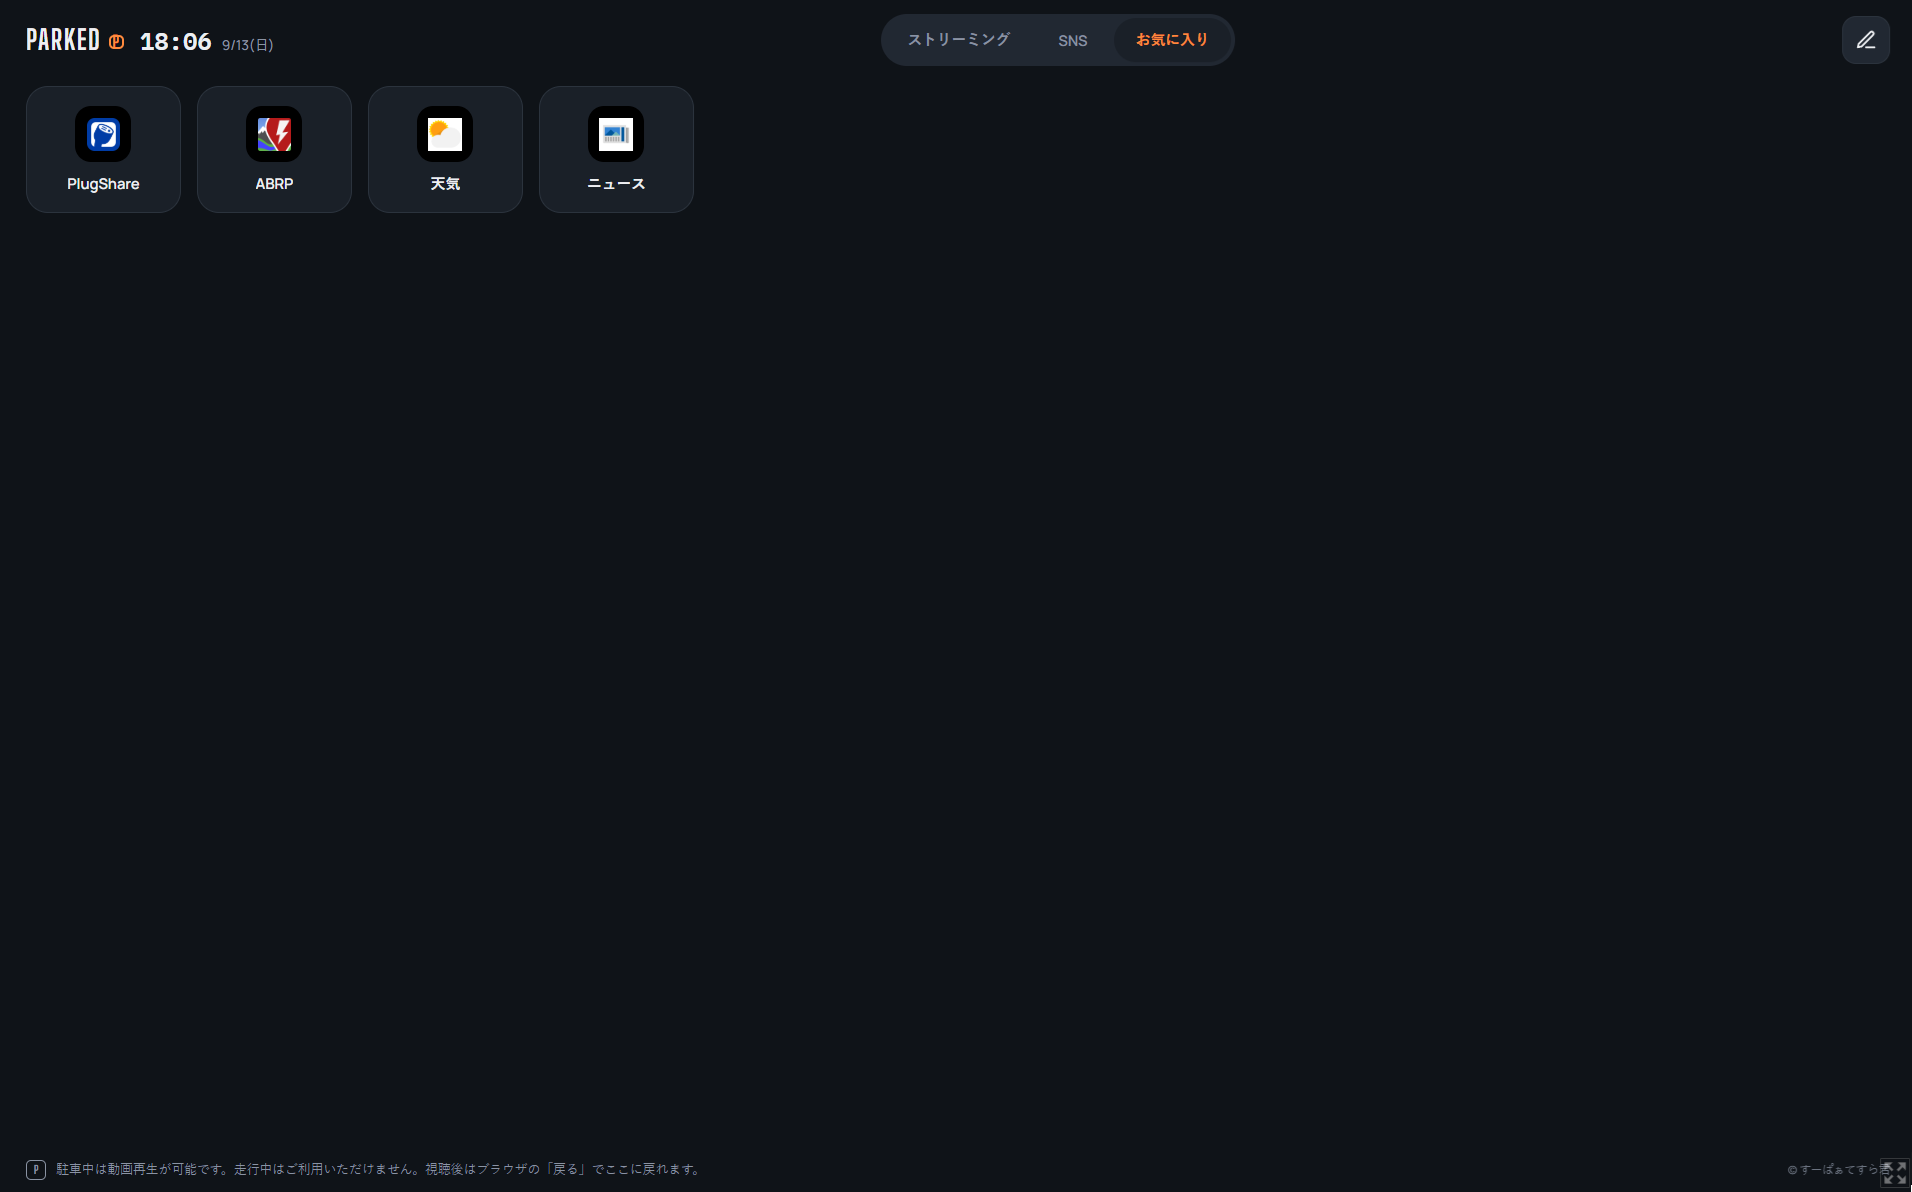Open the 天気 sun-and-cloud icon
1912x1192 pixels.
coord(445,134)
